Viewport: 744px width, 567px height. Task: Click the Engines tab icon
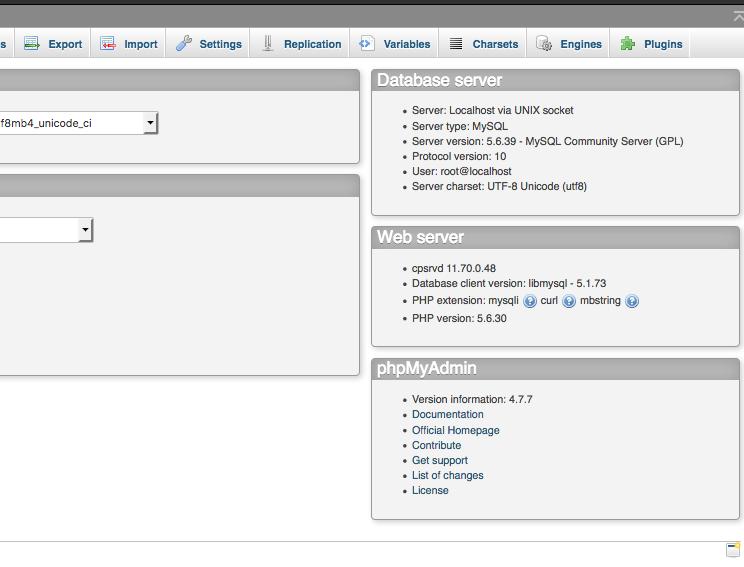(x=544, y=44)
